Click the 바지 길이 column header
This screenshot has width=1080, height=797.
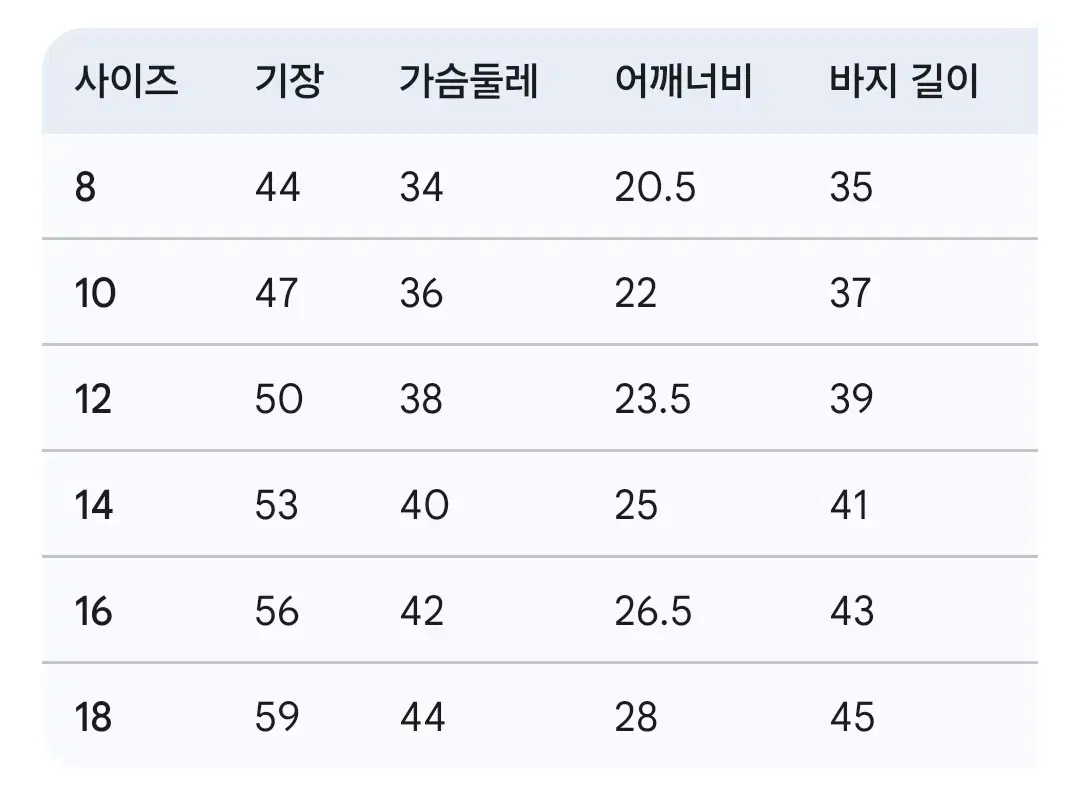pyautogui.click(x=904, y=81)
